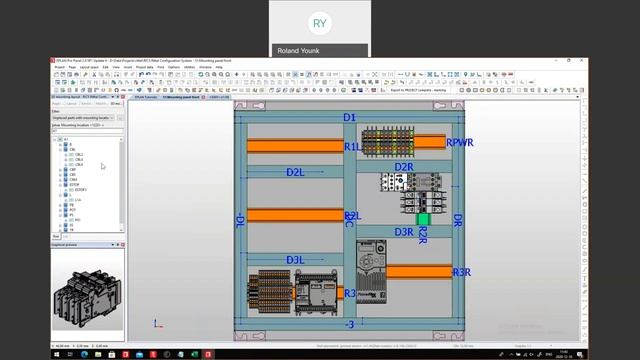The height and width of the screenshot is (360, 640).
Task: Select the CBL2 tree item
Action: point(79,155)
